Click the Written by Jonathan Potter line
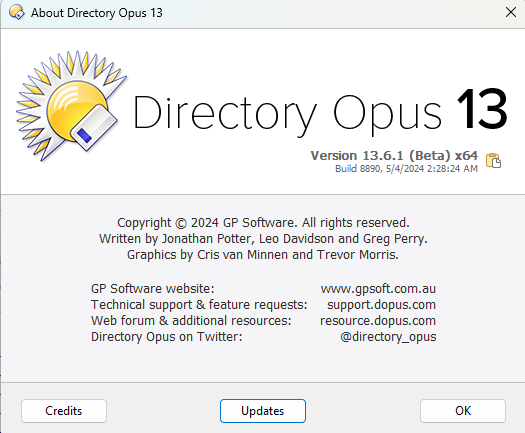The width and height of the screenshot is (525, 433). click(x=263, y=239)
